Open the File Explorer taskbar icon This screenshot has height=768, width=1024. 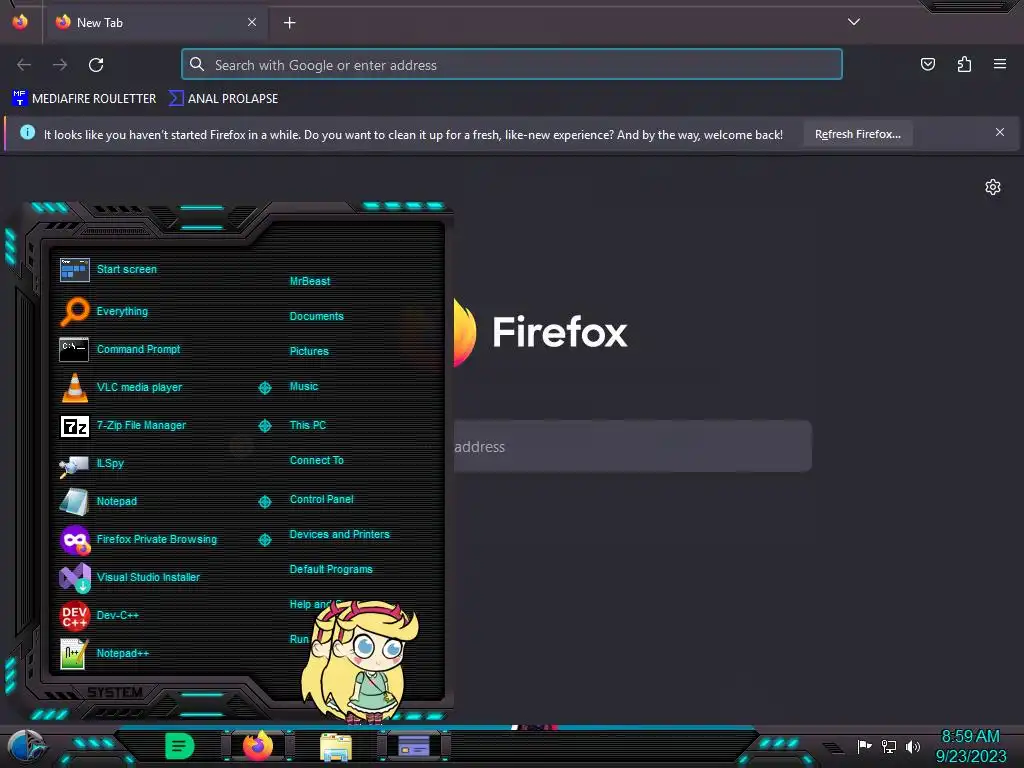336,746
